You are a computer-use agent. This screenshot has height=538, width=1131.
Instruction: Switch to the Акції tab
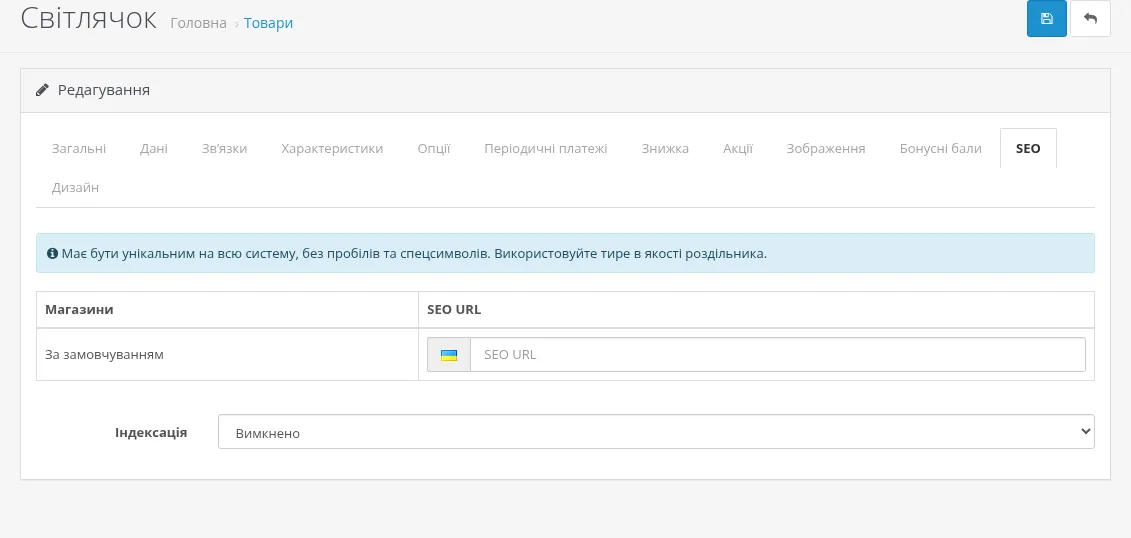click(738, 149)
